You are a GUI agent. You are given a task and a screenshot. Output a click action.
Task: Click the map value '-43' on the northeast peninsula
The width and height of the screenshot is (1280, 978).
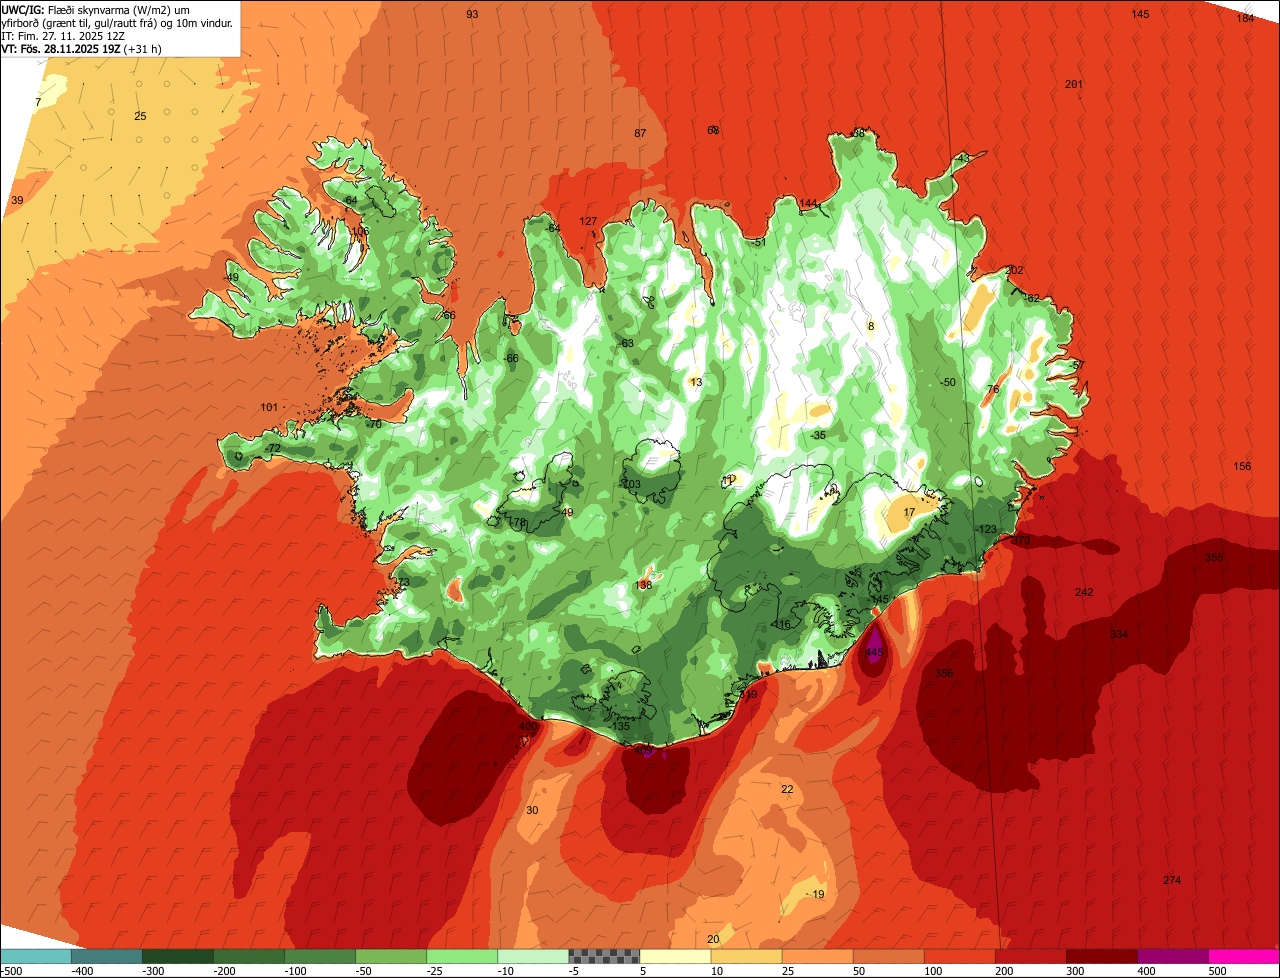click(962, 158)
